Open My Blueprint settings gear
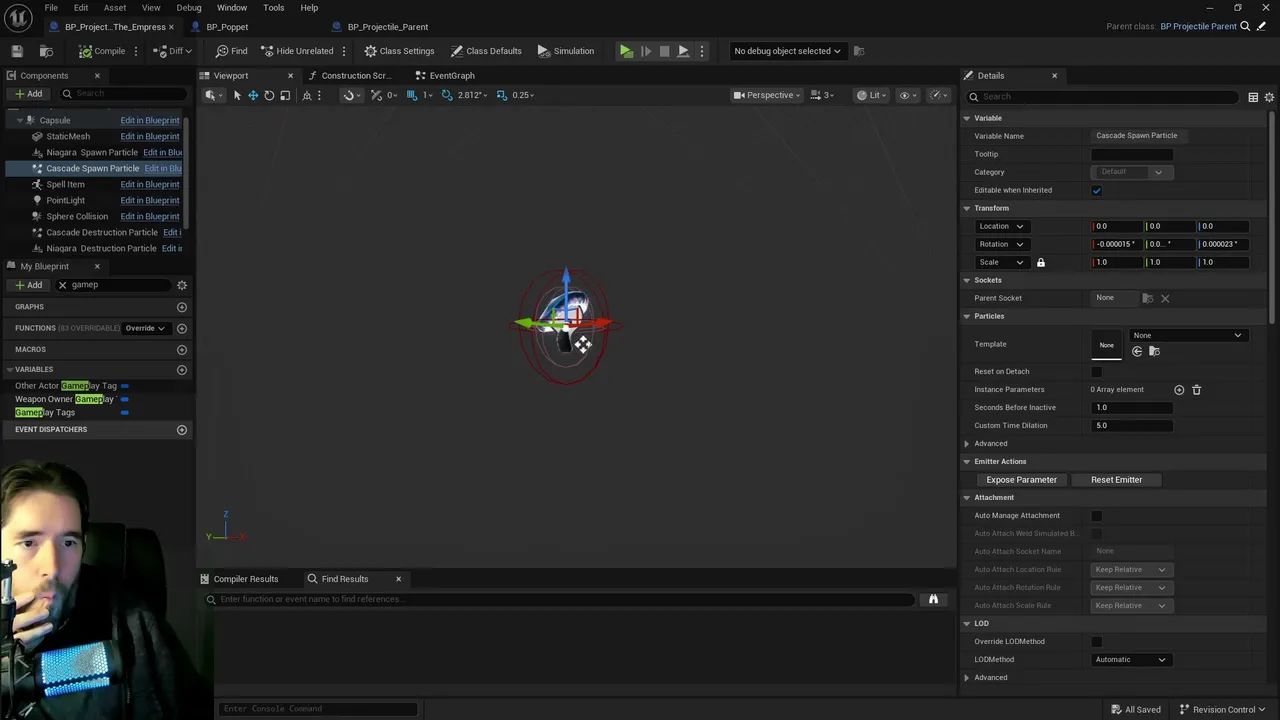The width and height of the screenshot is (1280, 720). coord(182,285)
